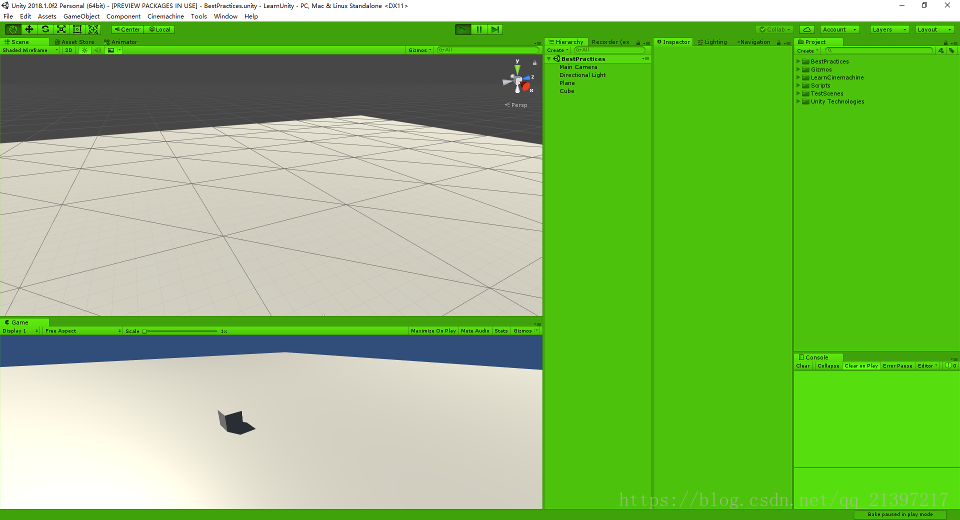Image resolution: width=960 pixels, height=520 pixels.
Task: Click the Project search field
Action: pos(879,51)
